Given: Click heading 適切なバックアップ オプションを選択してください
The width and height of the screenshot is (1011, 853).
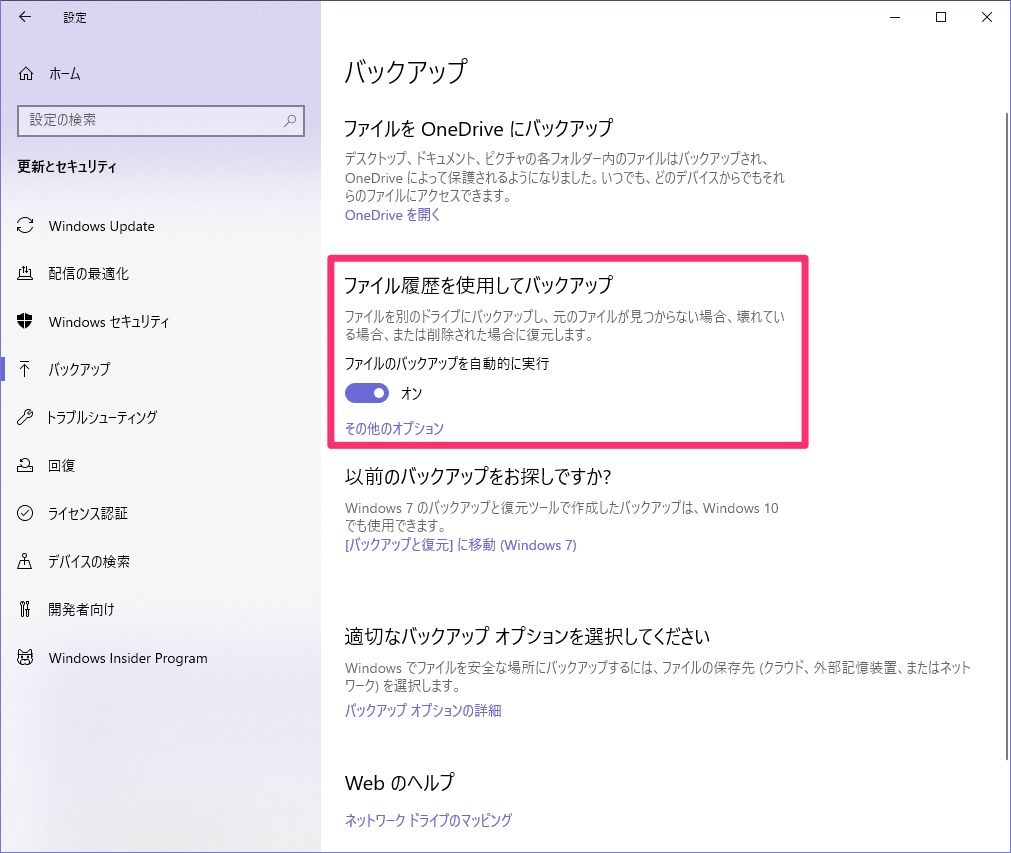Looking at the screenshot, I should pos(527,636).
